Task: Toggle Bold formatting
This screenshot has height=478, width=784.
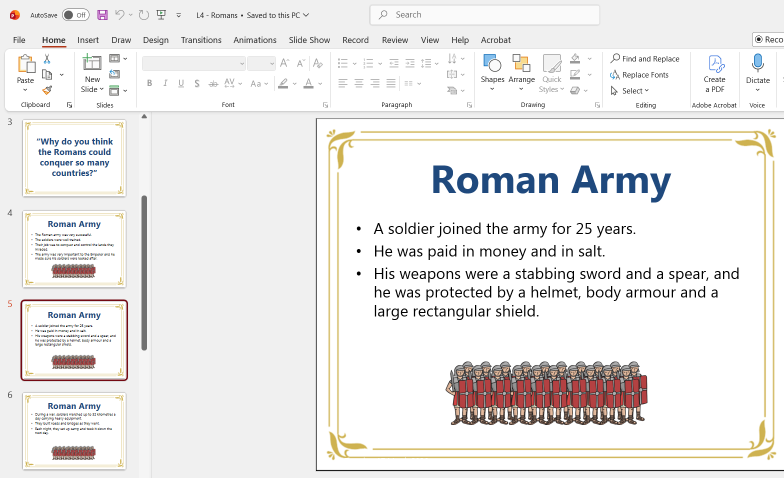Action: click(149, 84)
